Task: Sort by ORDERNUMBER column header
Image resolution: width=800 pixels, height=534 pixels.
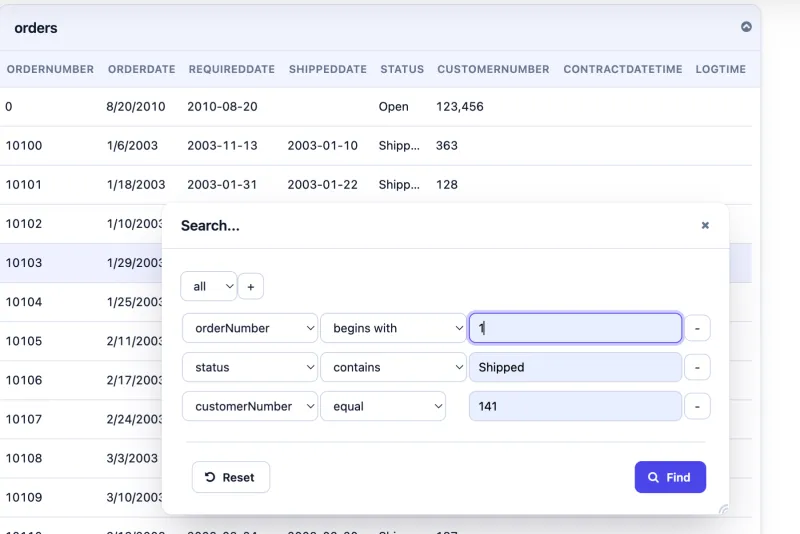Action: pyautogui.click(x=50, y=69)
